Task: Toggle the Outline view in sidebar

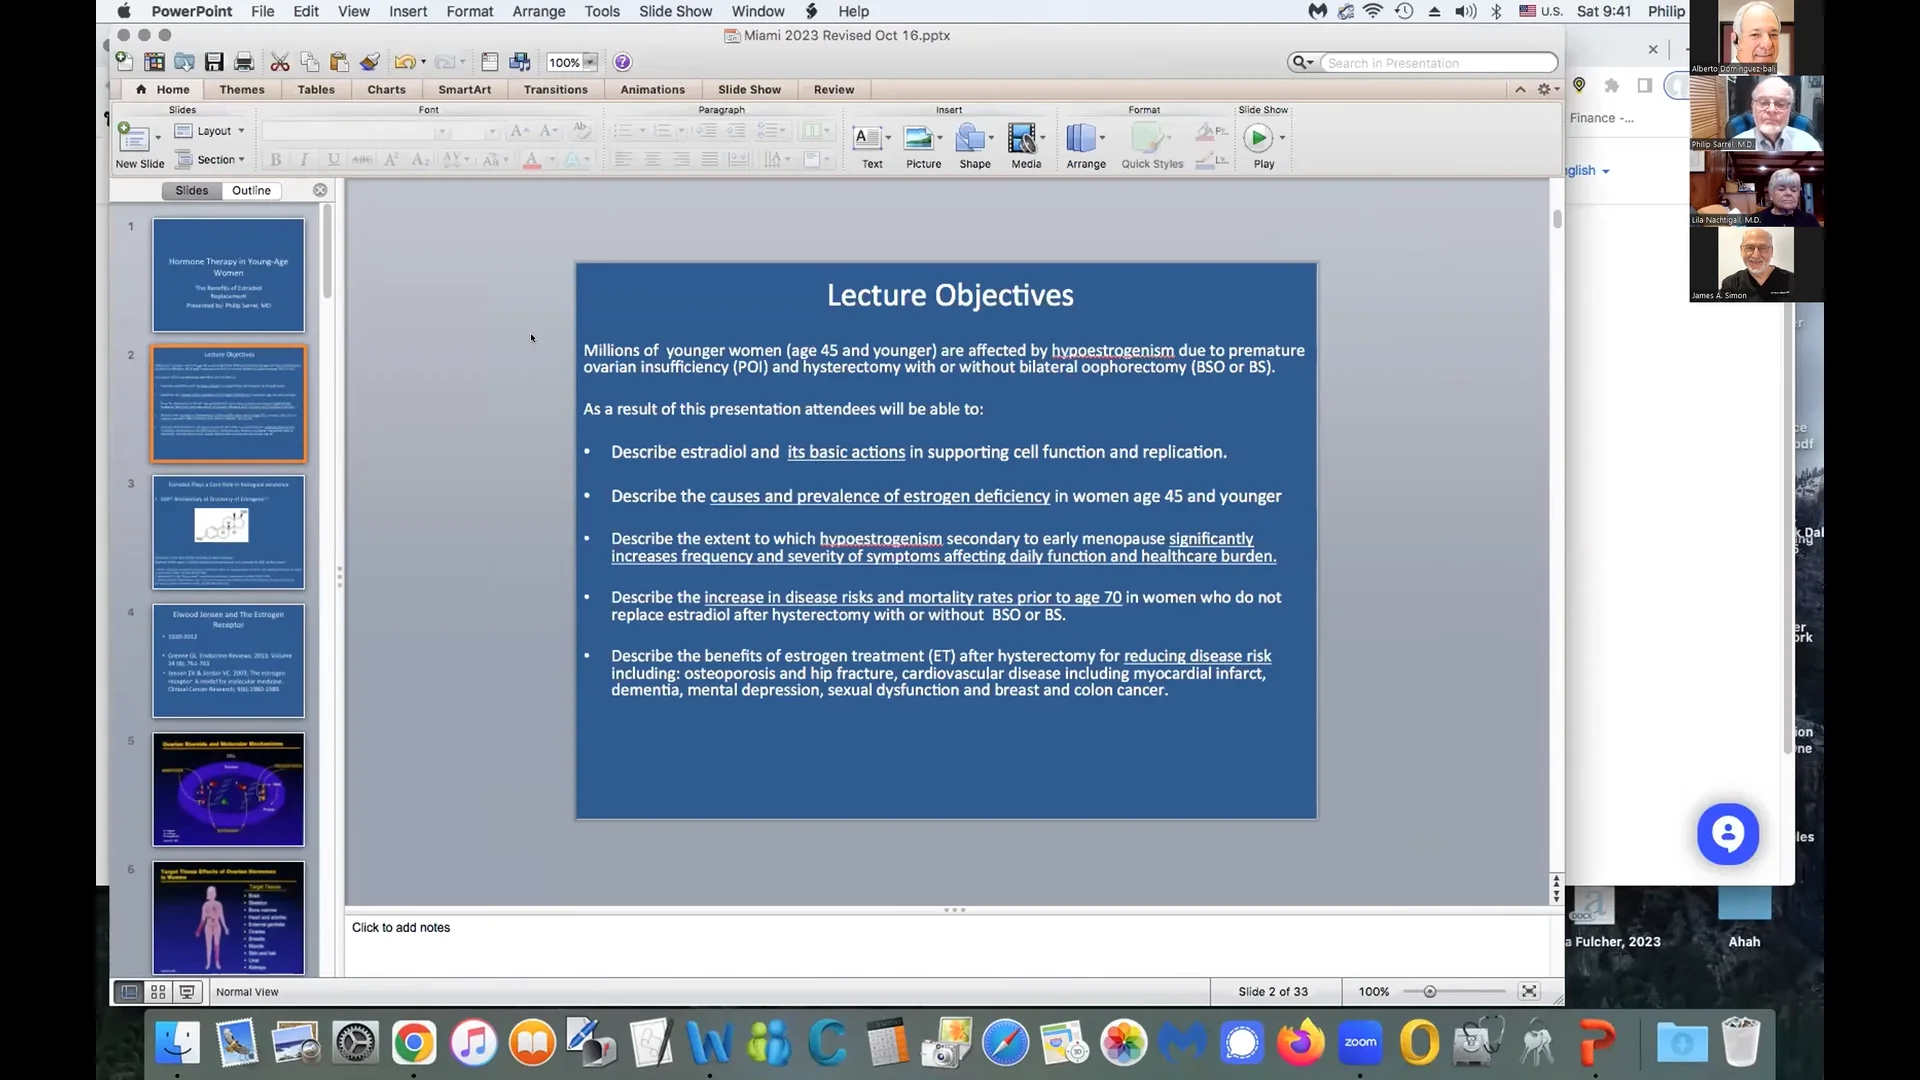Action: click(251, 190)
